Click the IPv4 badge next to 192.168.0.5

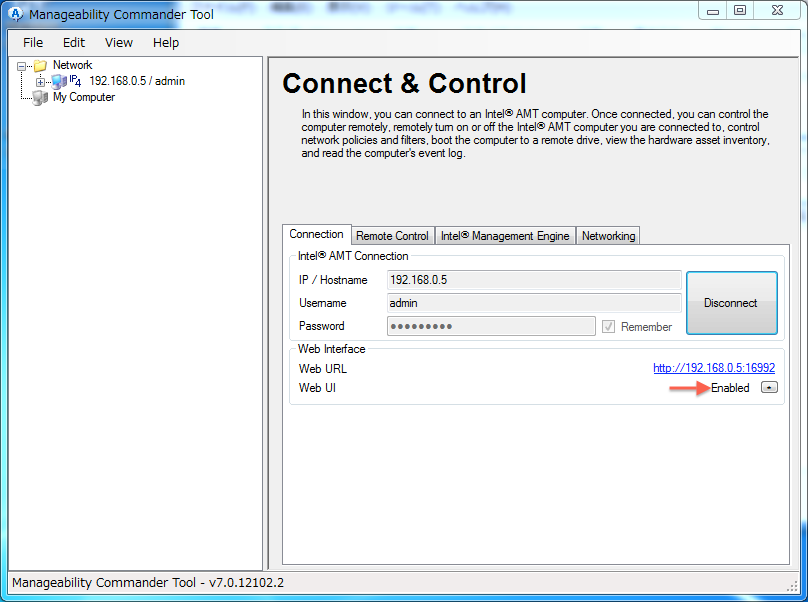[75, 80]
